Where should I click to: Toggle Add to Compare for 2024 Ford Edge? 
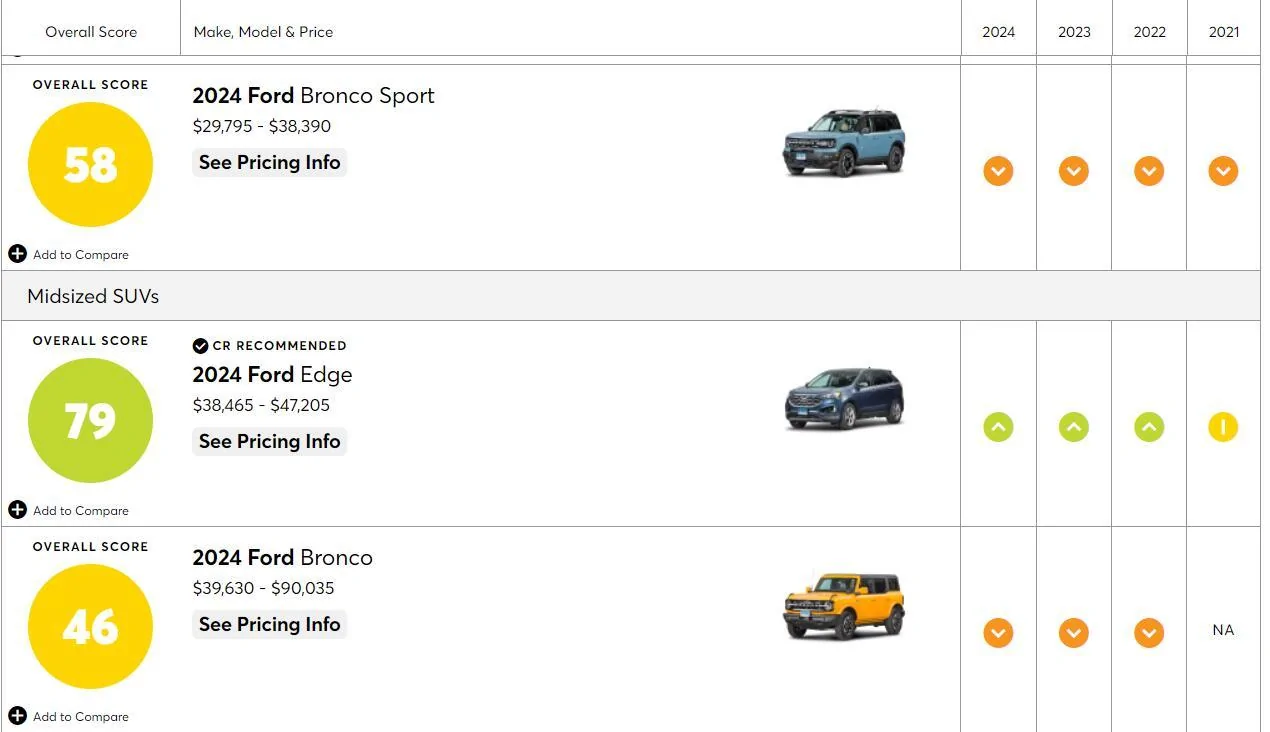(68, 510)
